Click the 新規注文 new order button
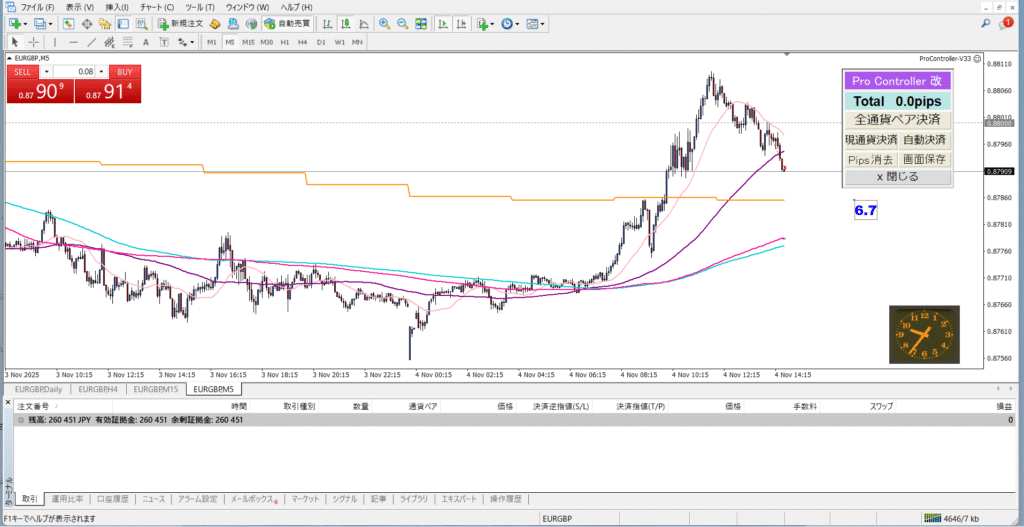The image size is (1024, 527). coord(180,23)
